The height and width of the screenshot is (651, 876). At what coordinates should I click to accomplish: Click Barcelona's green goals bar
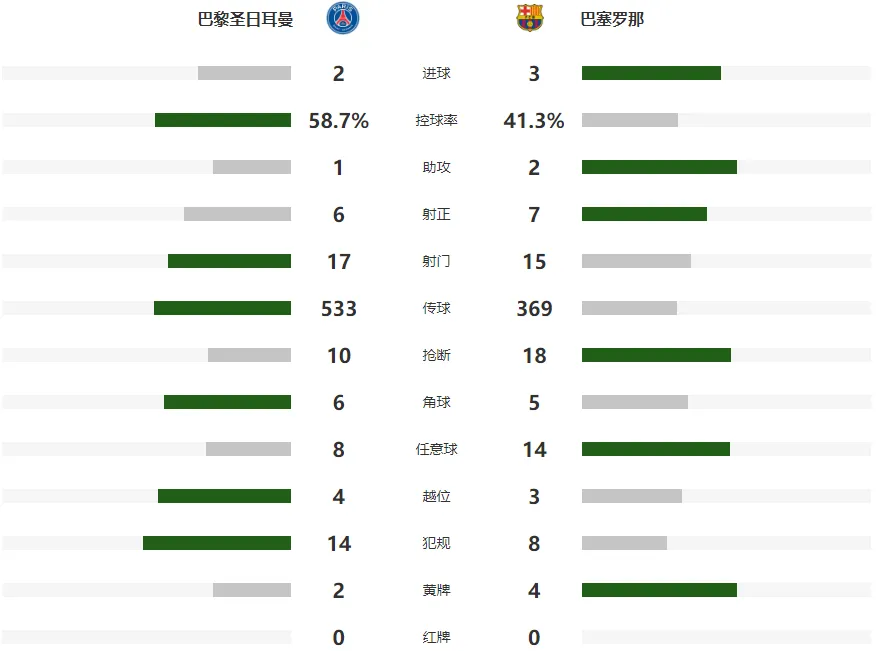651,73
